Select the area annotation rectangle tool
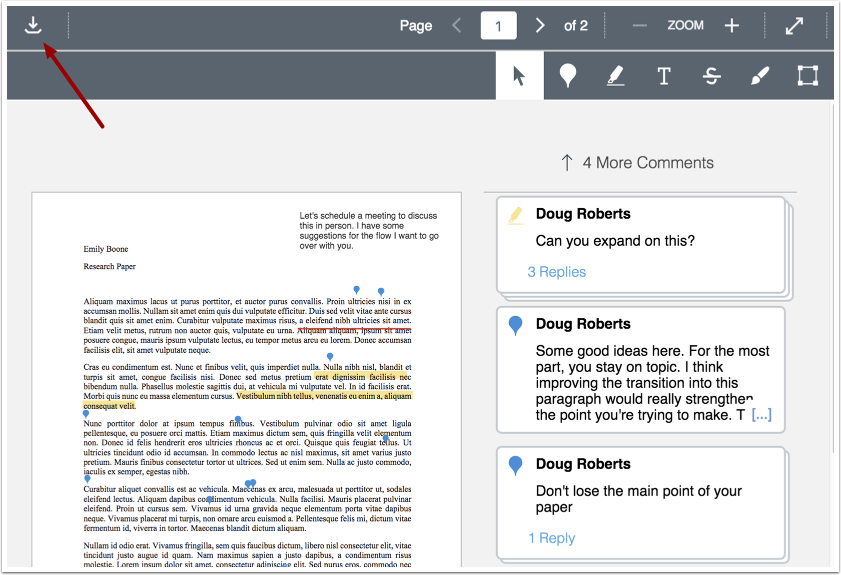The width and height of the screenshot is (841, 575). pos(808,76)
